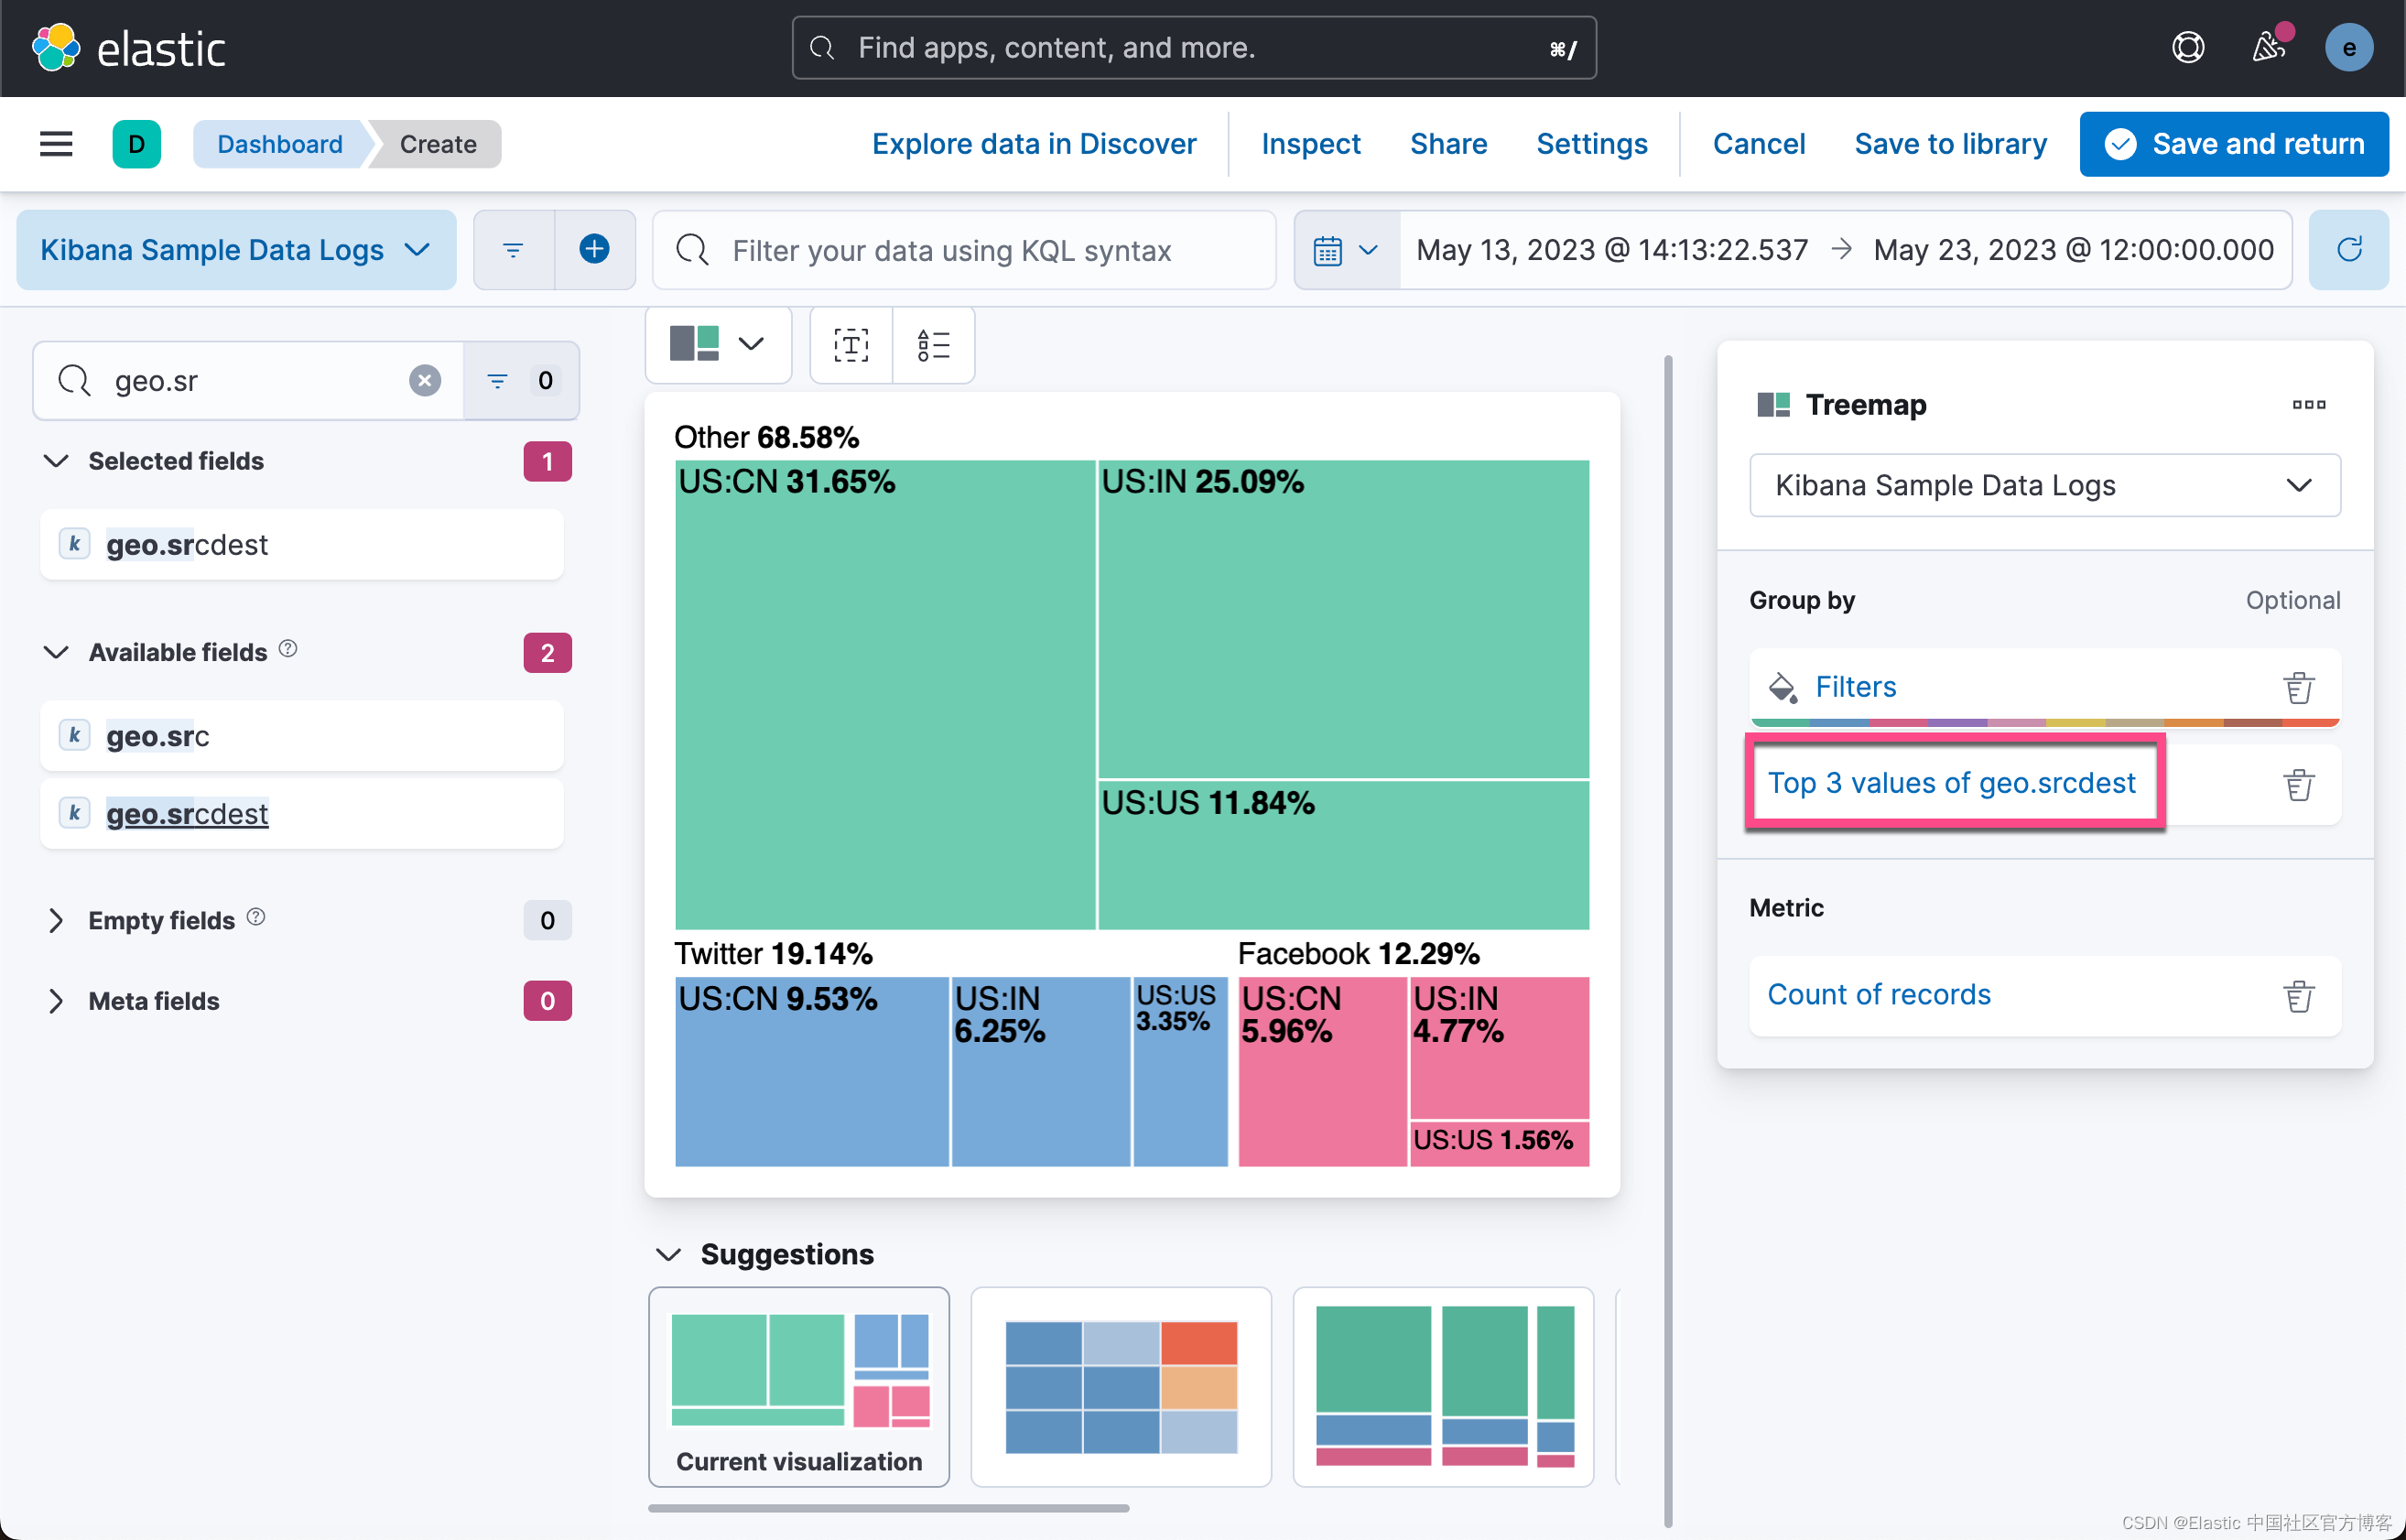
Task: Edit the Filters group-by dimension
Action: 1855,687
